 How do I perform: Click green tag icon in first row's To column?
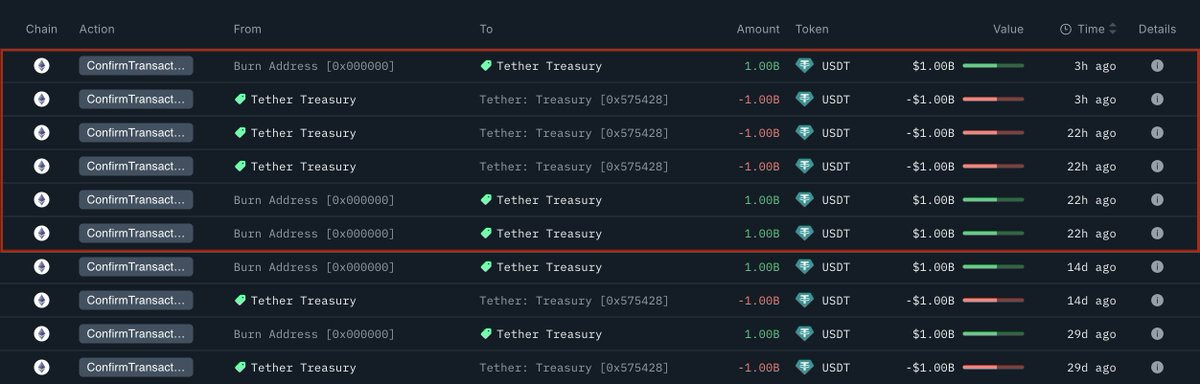coord(486,66)
